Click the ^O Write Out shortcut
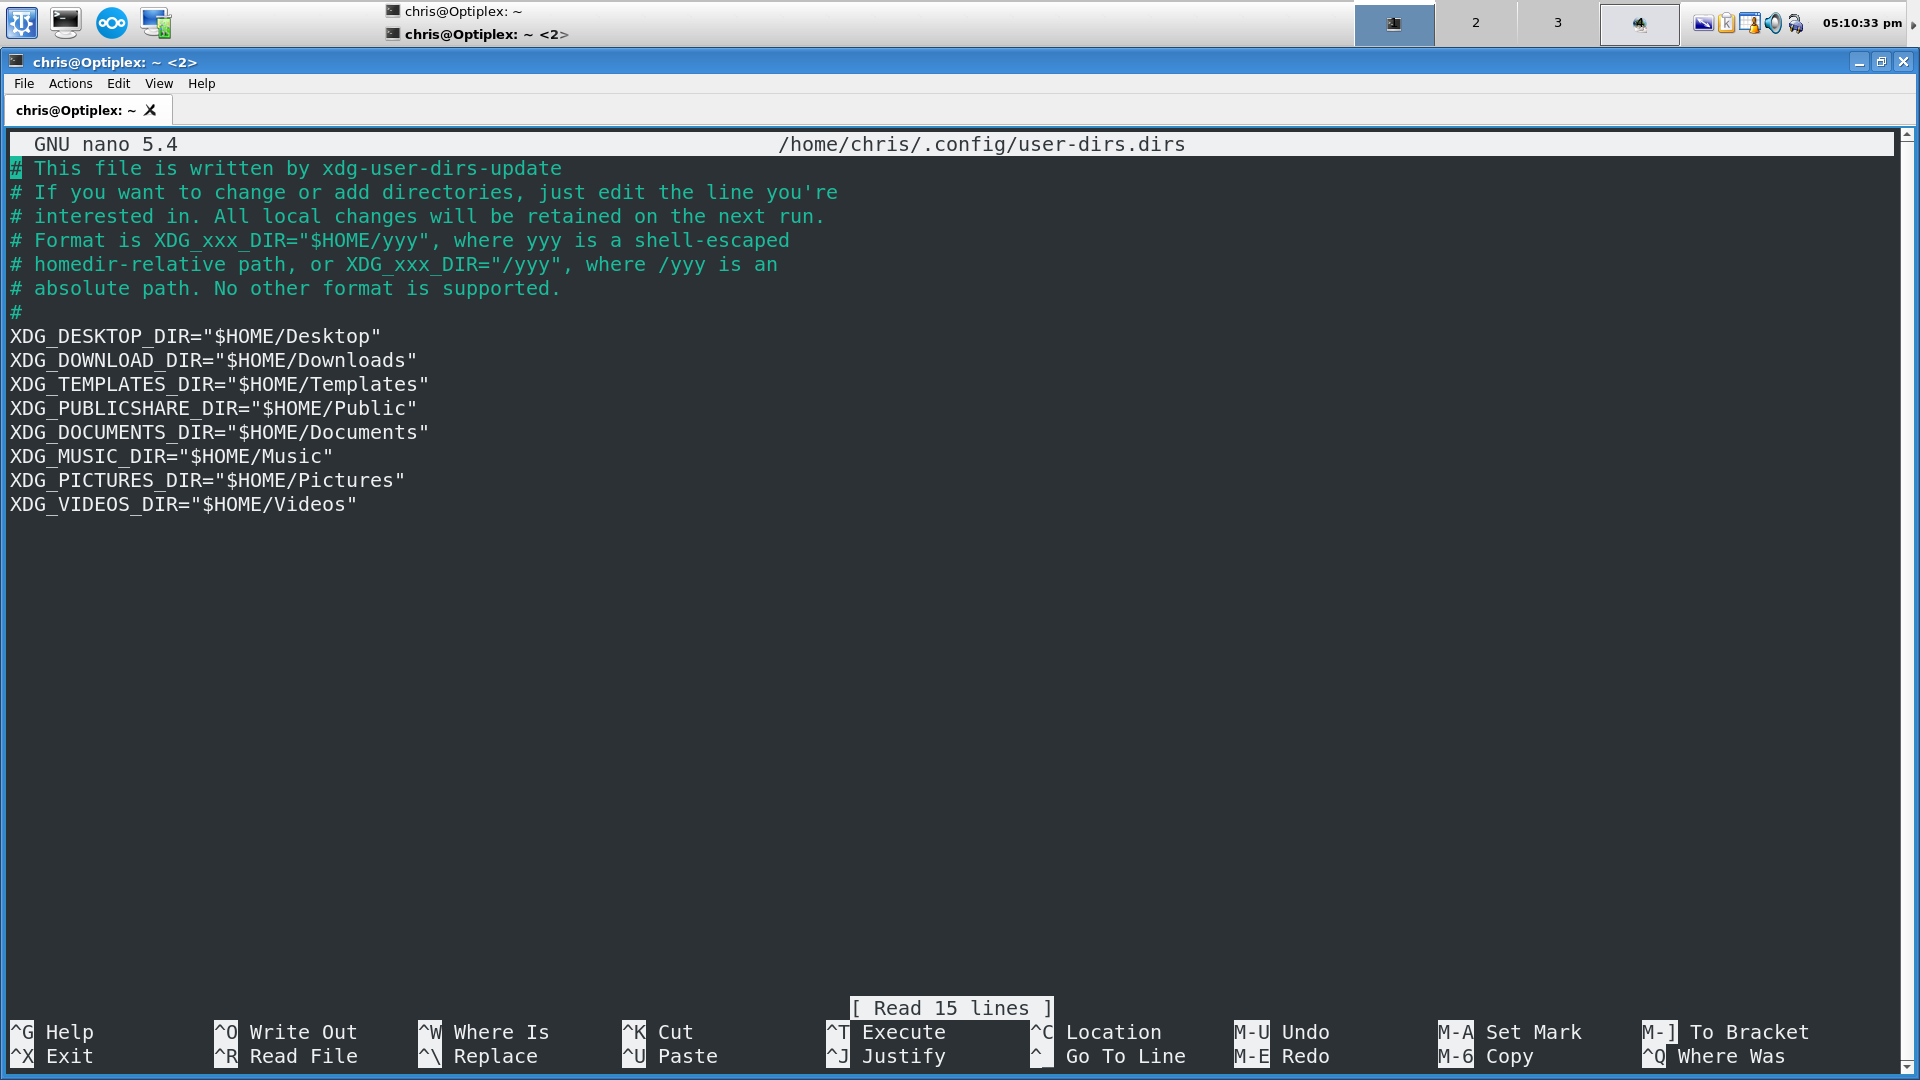The width and height of the screenshot is (1920, 1080). click(x=286, y=1033)
